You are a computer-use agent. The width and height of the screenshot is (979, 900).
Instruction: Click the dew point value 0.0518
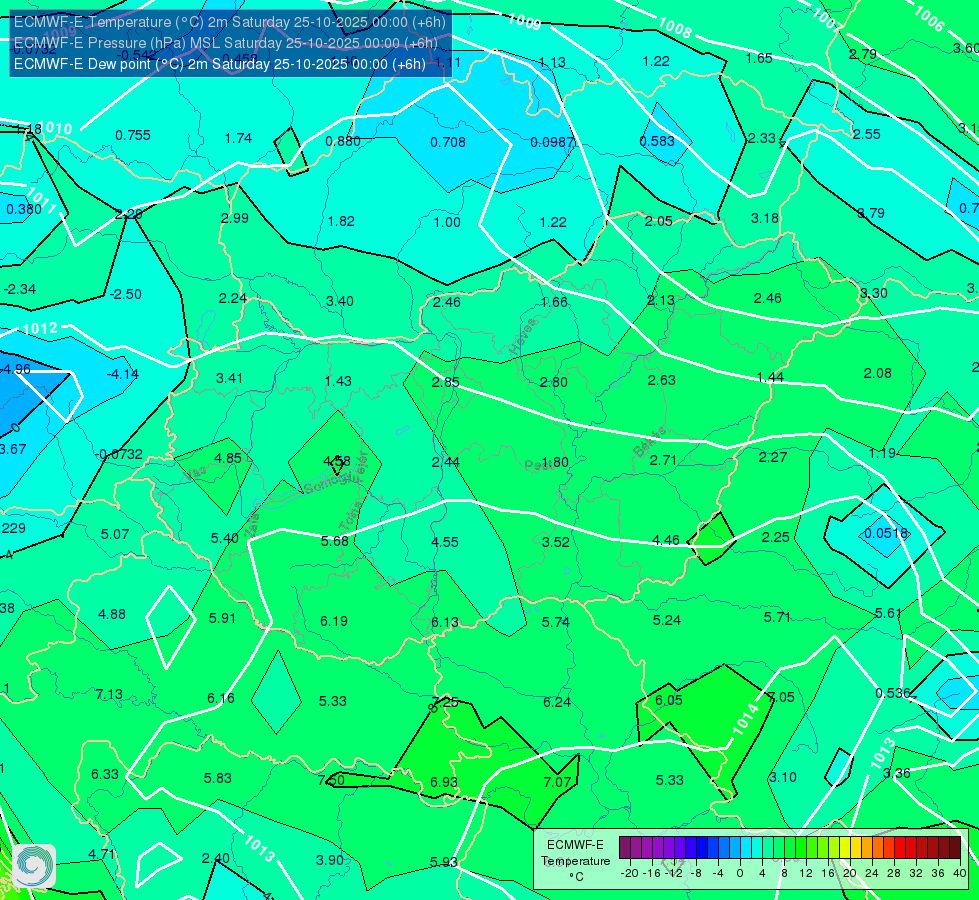click(x=885, y=533)
